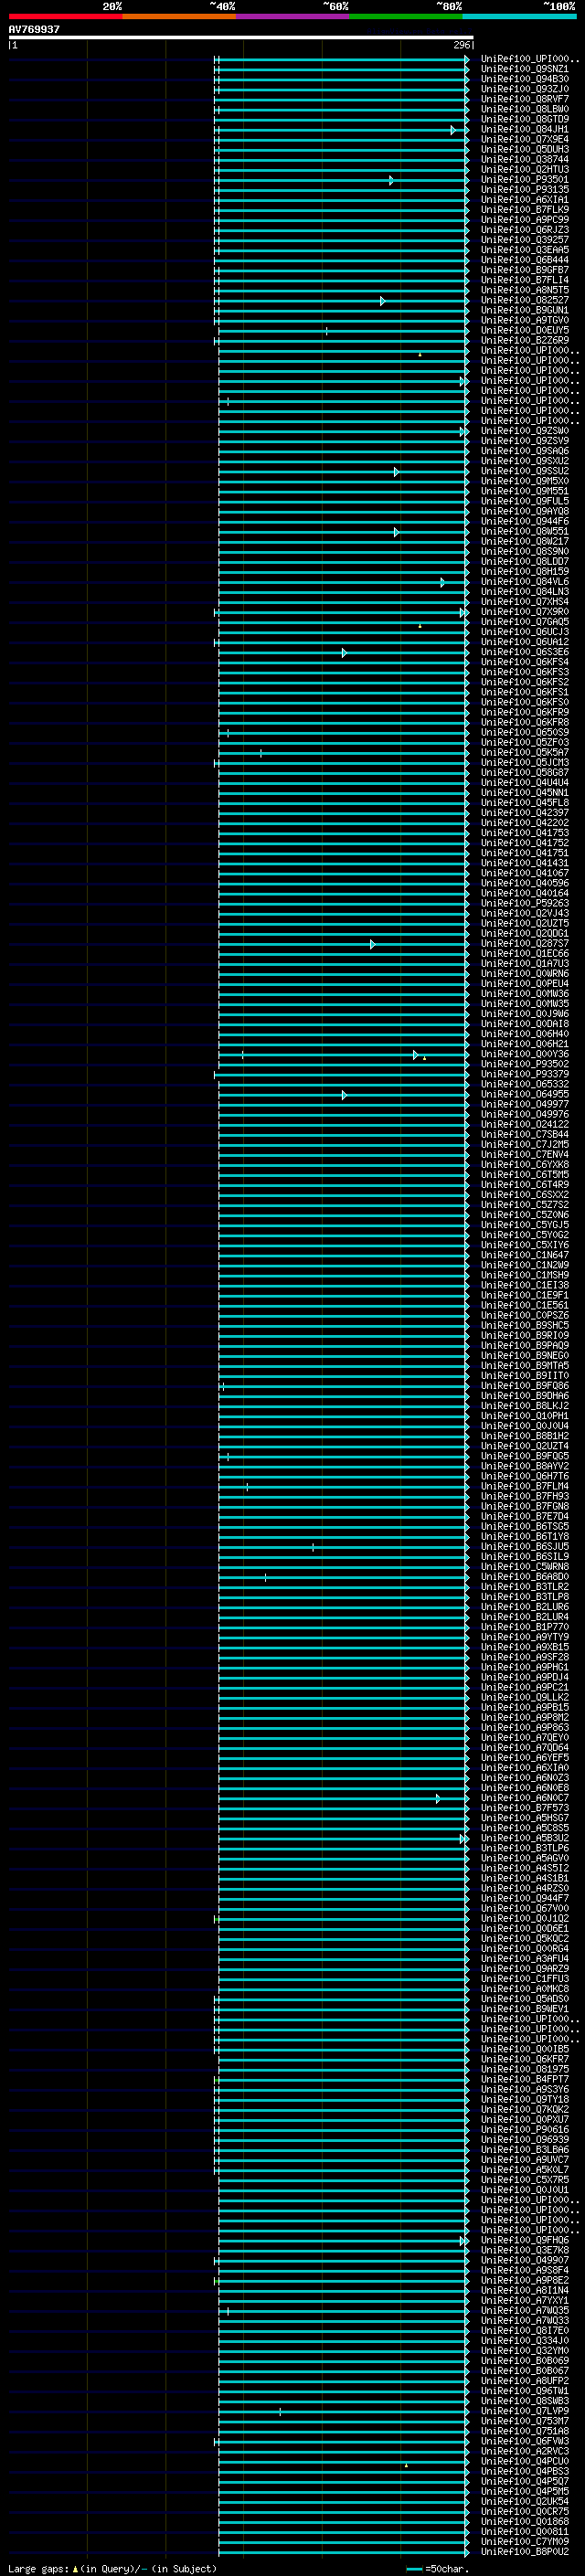Click the gap arrow on Q9SSU2 alignment bar
This screenshot has height=2576, width=585.
(396, 472)
